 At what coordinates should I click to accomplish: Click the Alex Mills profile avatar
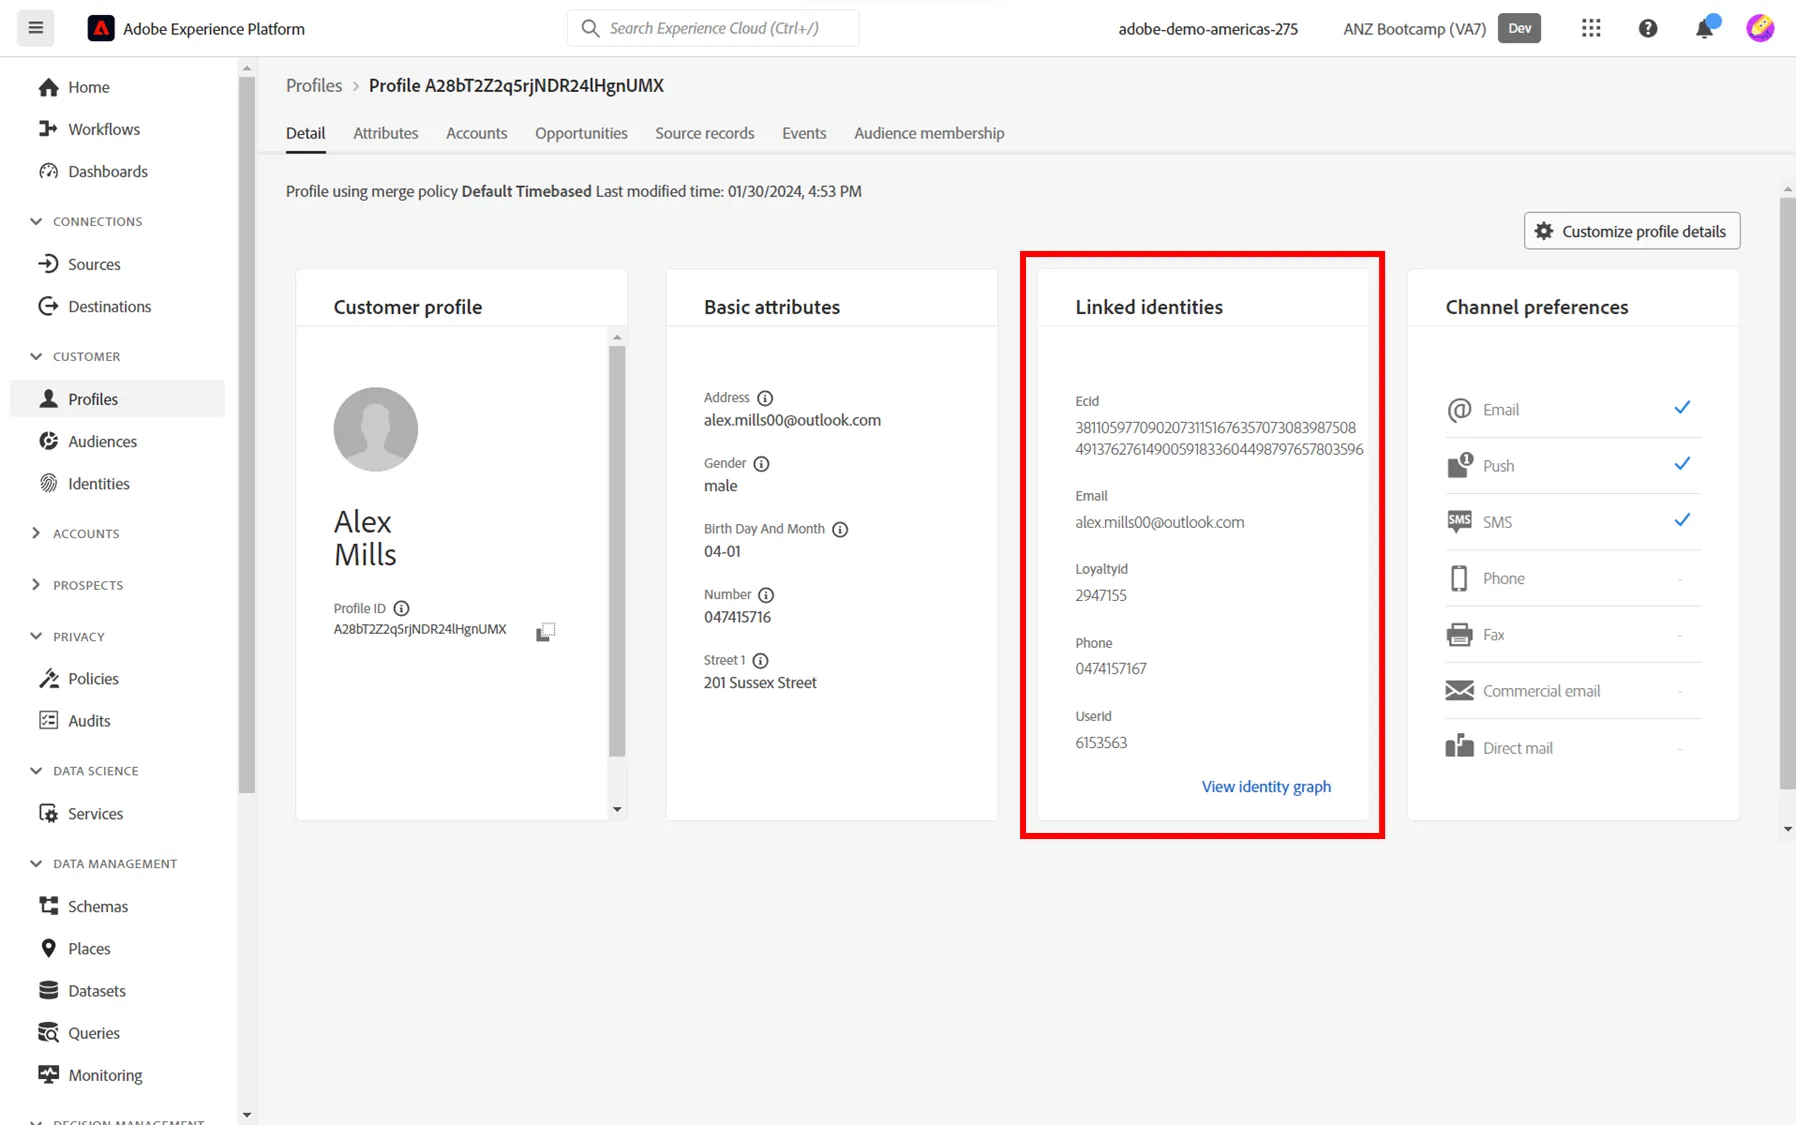coord(376,429)
